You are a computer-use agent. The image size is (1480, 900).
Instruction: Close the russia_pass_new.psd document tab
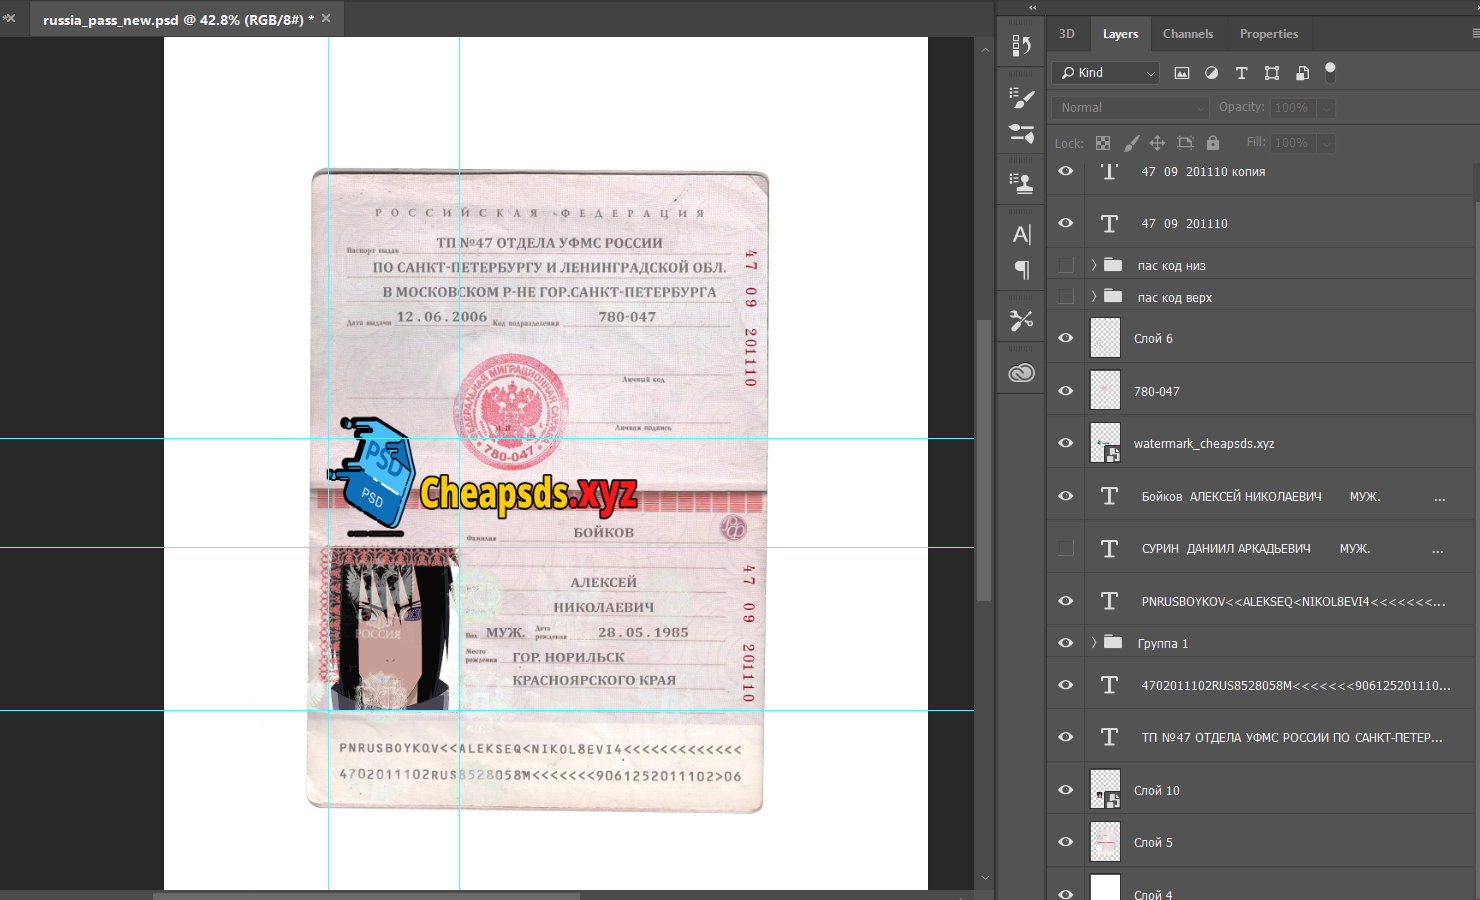(x=326, y=18)
